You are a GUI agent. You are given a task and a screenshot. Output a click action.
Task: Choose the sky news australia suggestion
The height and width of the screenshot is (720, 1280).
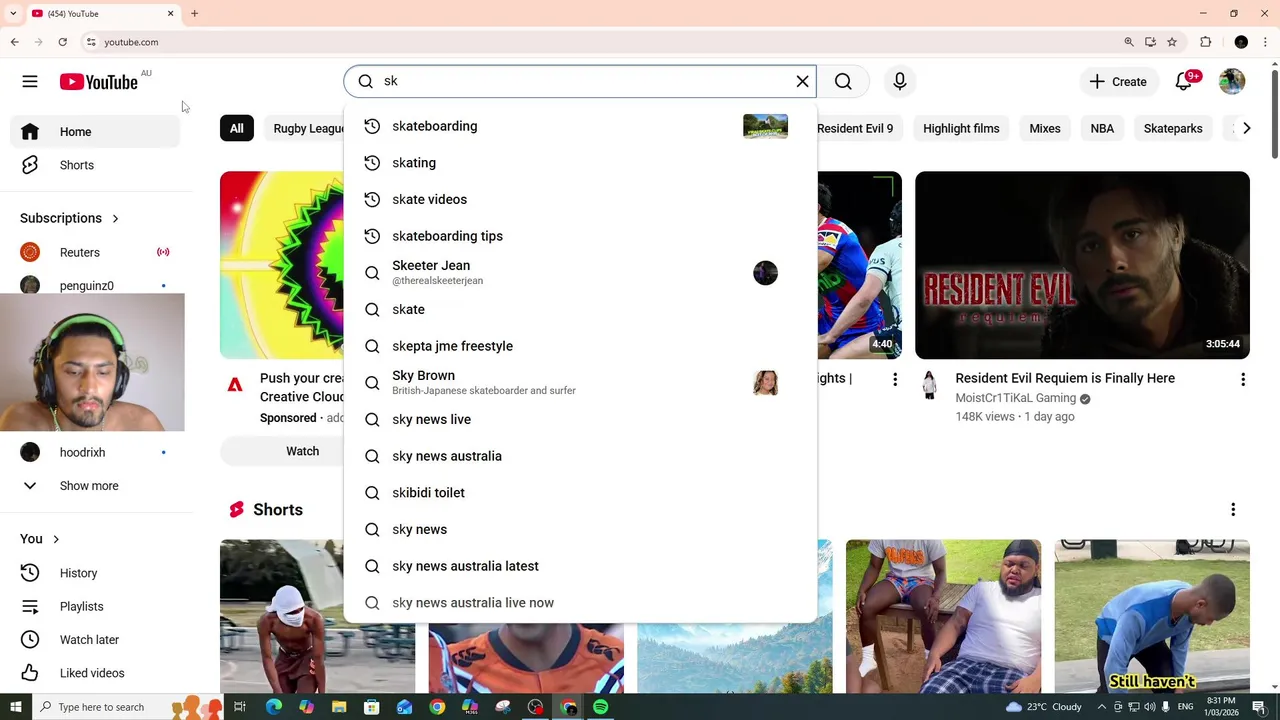pyautogui.click(x=580, y=456)
